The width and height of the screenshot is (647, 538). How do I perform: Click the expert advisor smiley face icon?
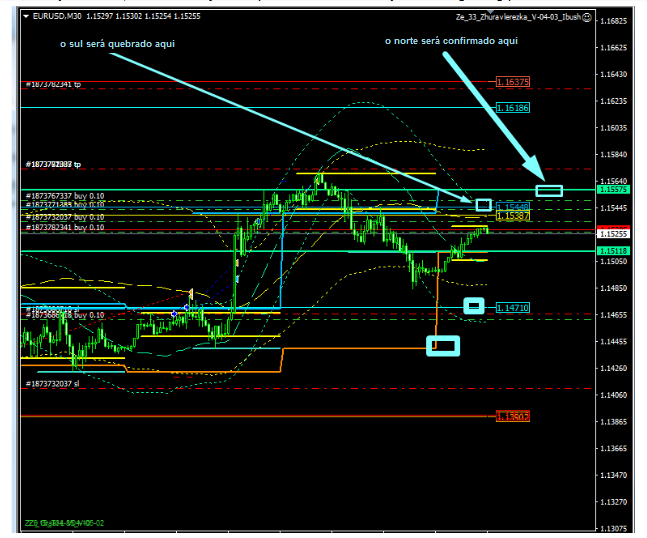(586, 17)
